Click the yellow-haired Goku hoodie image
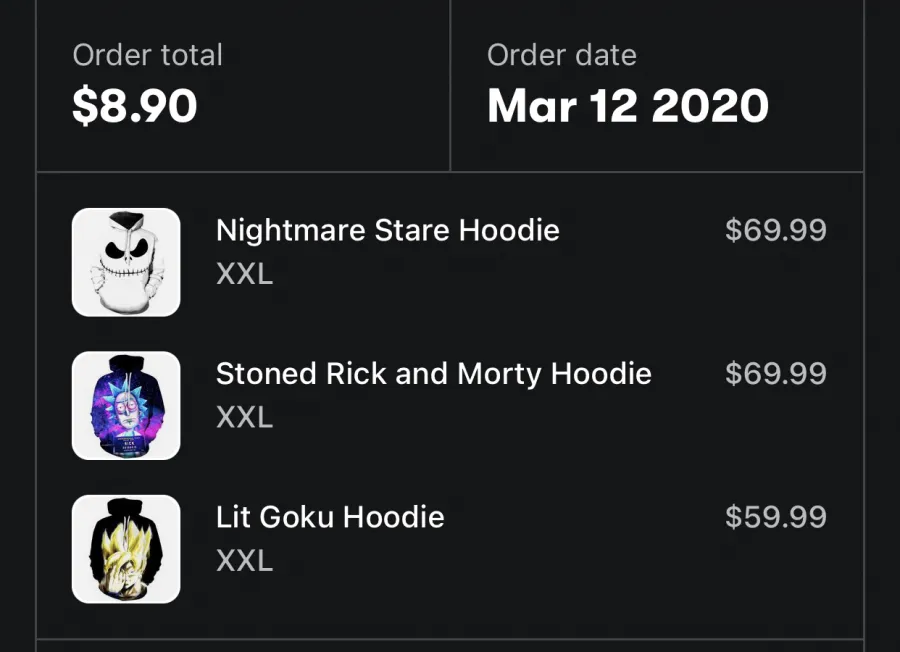900x652 pixels. pyautogui.click(x=126, y=549)
